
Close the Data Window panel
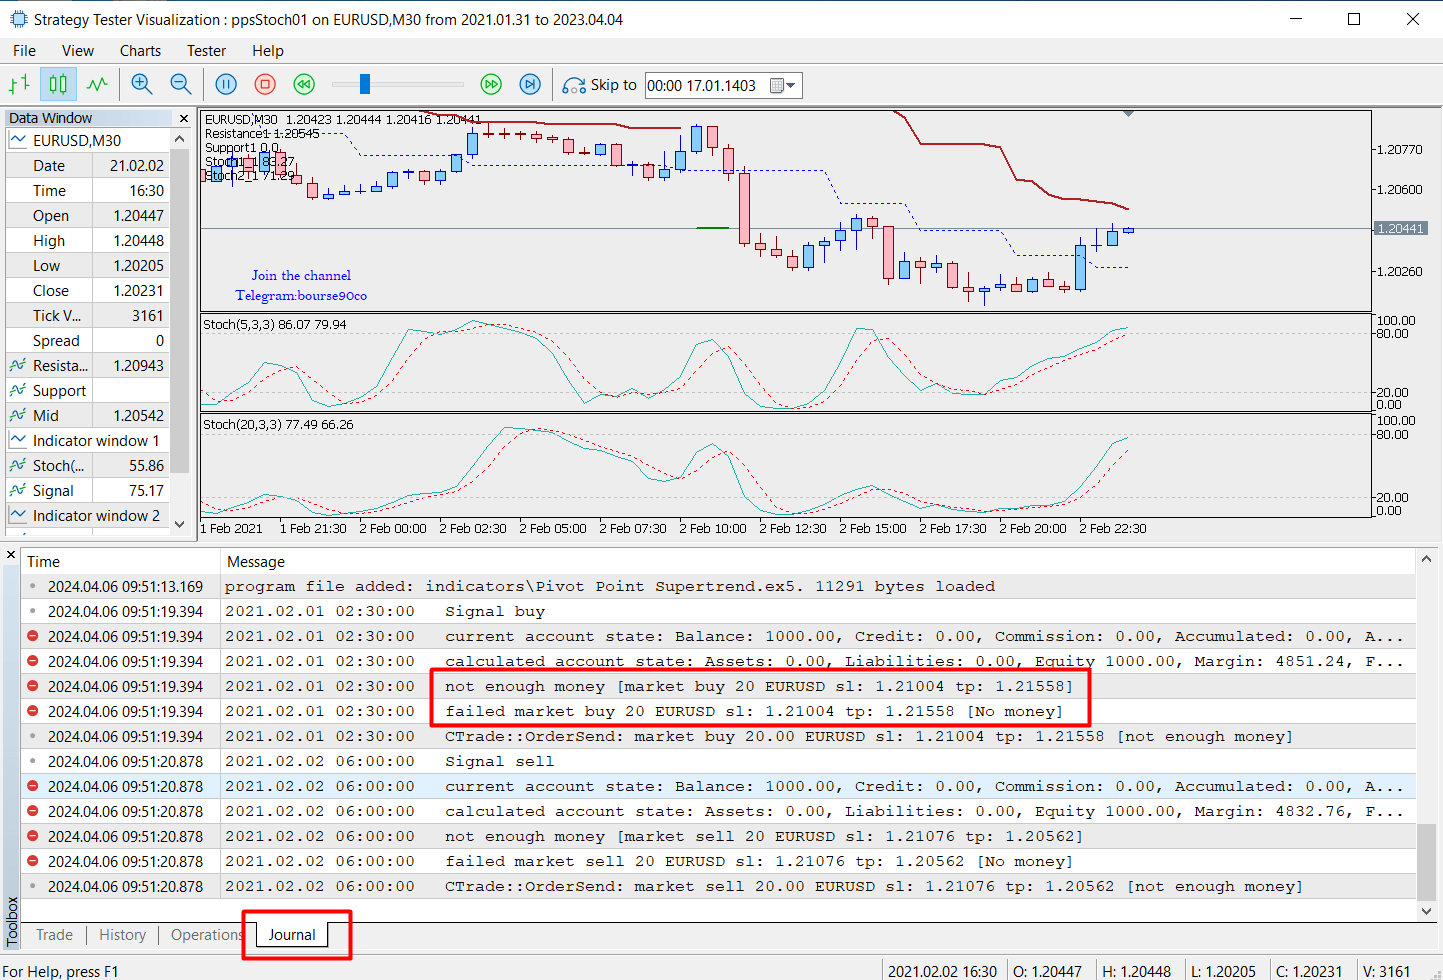183,118
